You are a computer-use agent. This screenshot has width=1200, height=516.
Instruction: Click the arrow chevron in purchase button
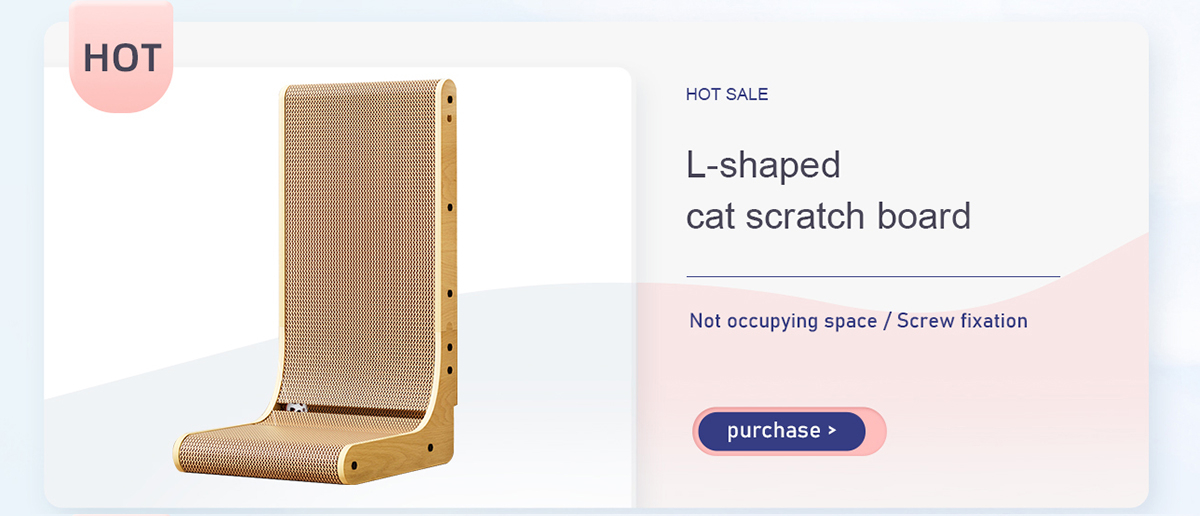point(832,431)
